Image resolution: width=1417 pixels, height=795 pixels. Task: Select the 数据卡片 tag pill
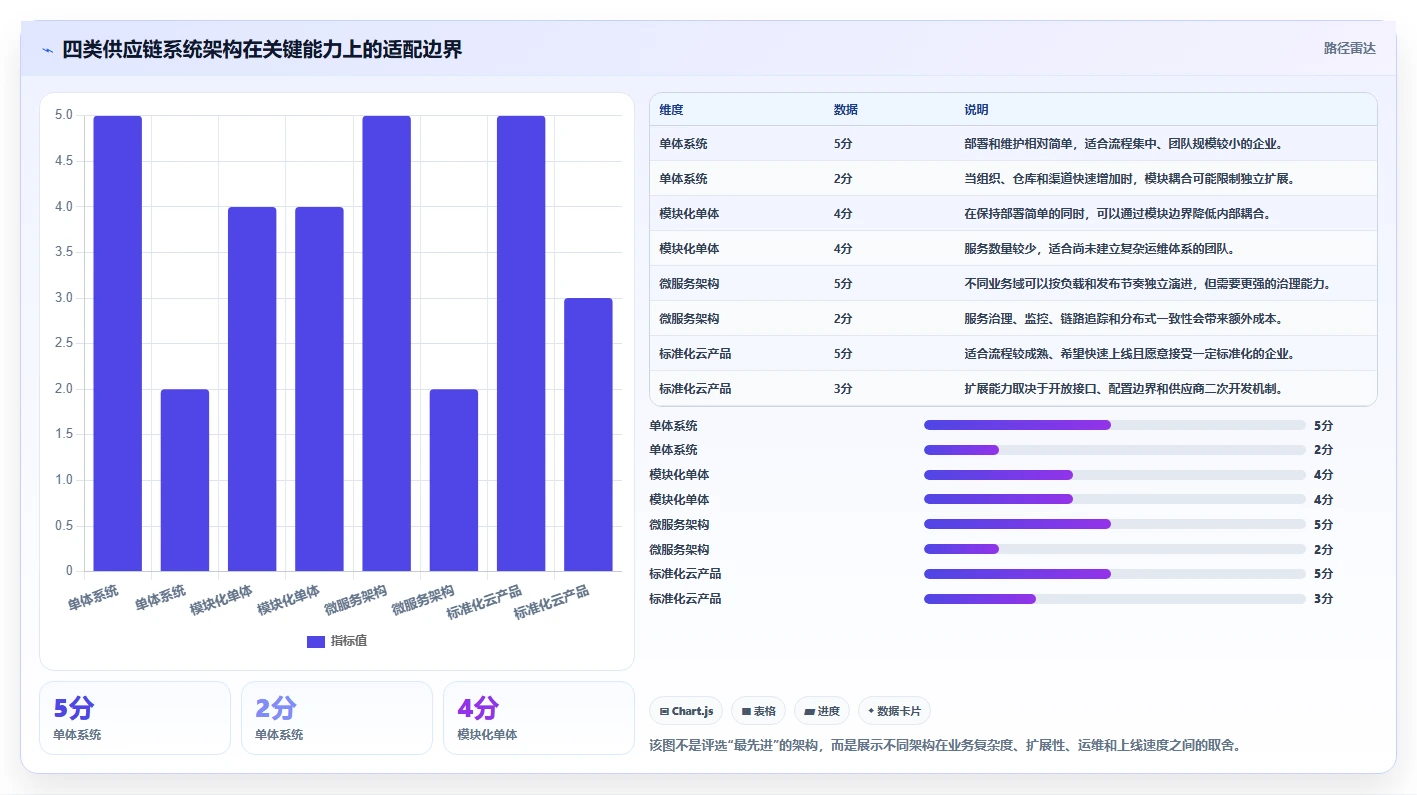895,711
